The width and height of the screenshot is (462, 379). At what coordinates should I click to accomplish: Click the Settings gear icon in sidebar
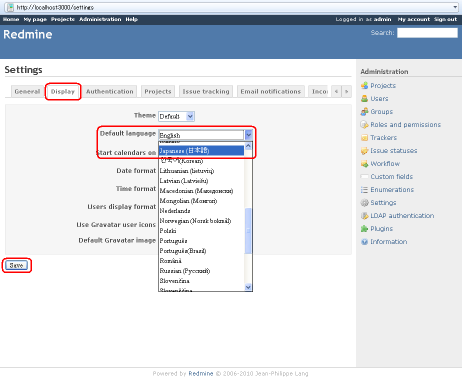tap(364, 203)
